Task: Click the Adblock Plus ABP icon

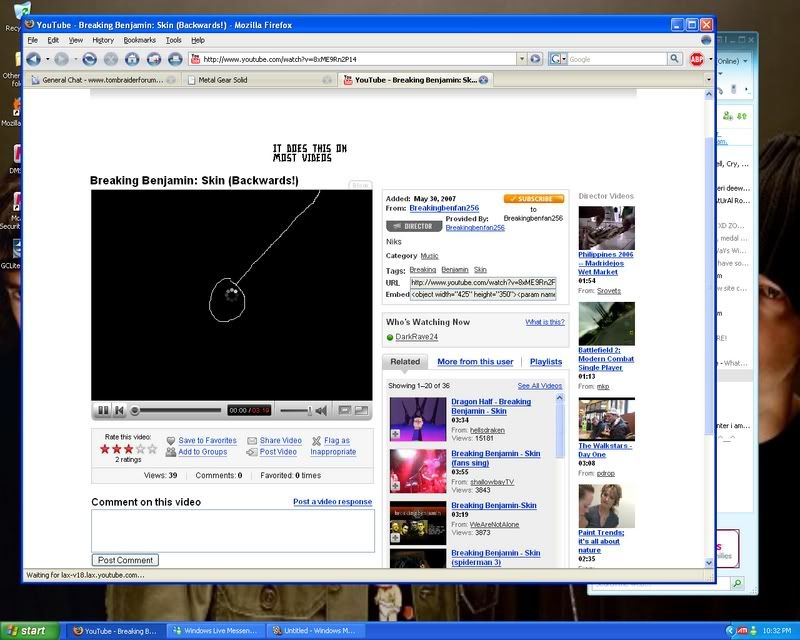Action: click(696, 59)
